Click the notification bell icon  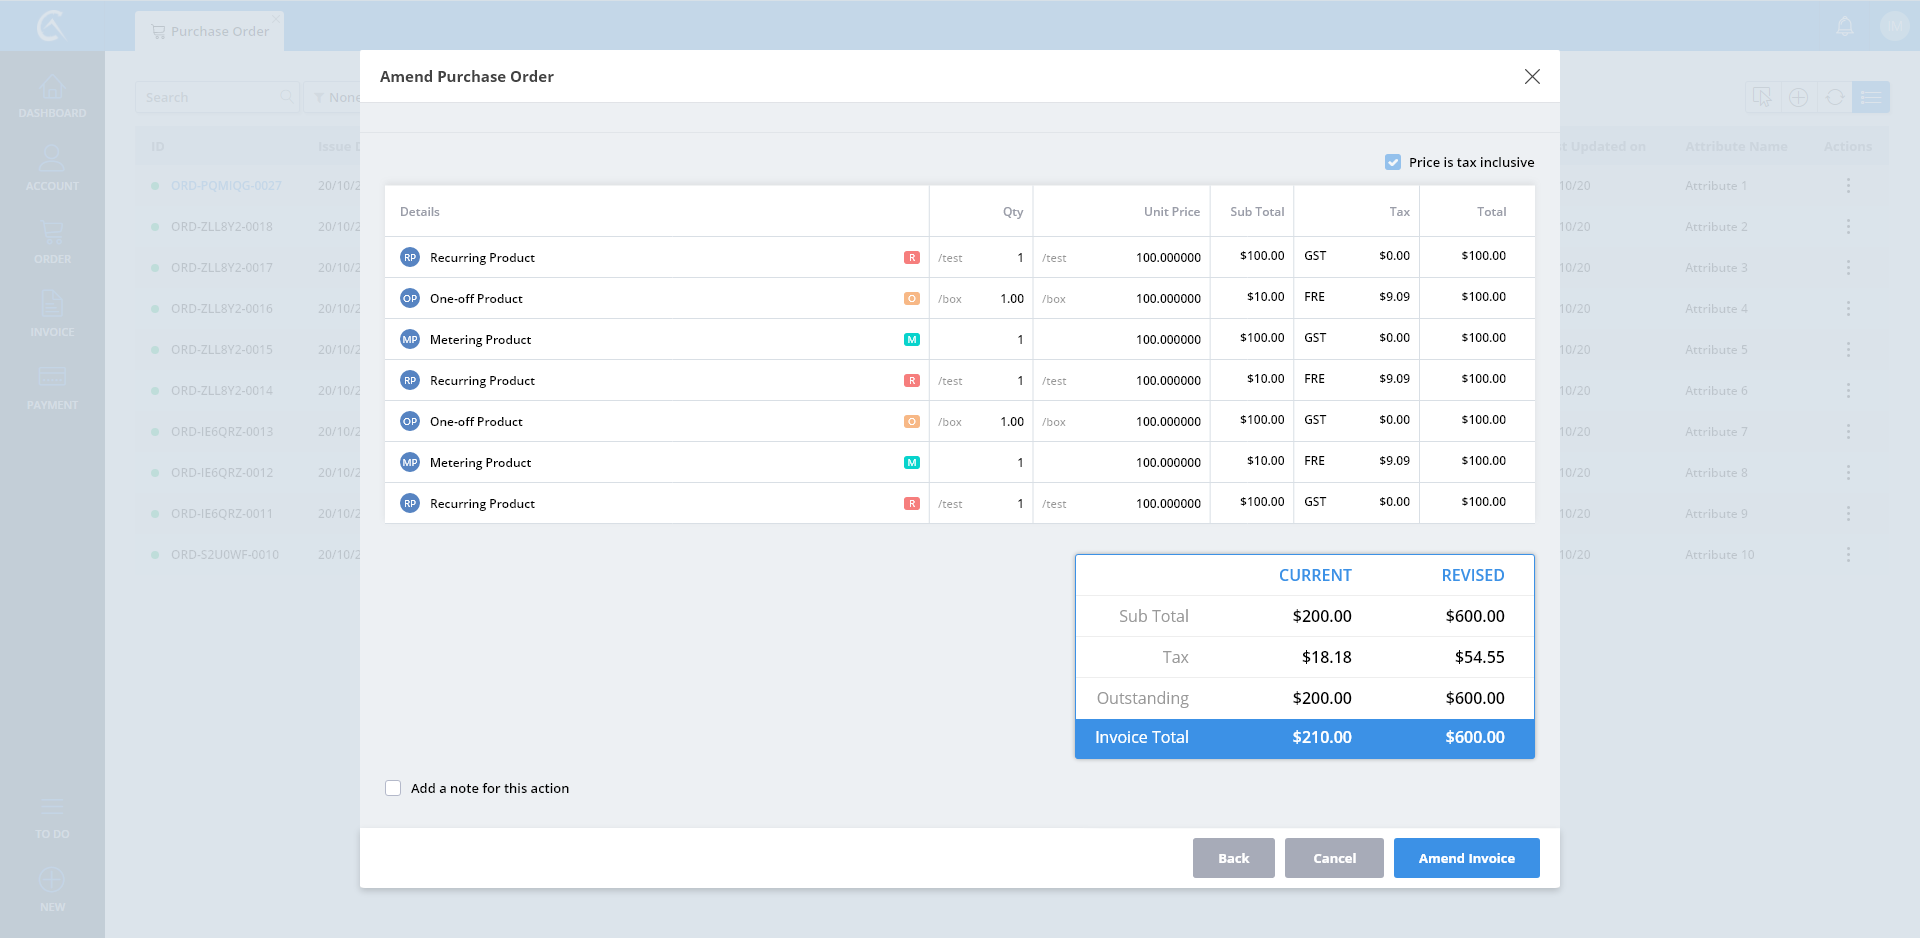pyautogui.click(x=1845, y=27)
